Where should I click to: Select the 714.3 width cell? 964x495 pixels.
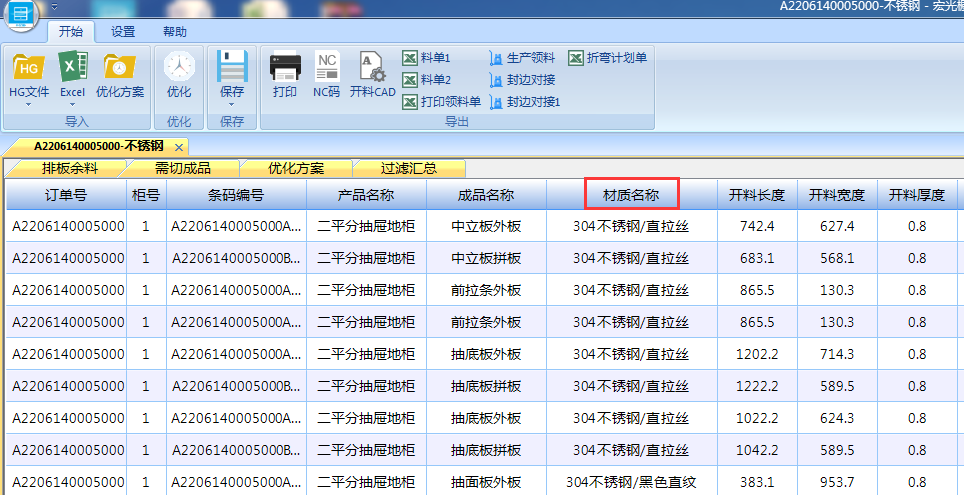click(x=837, y=354)
